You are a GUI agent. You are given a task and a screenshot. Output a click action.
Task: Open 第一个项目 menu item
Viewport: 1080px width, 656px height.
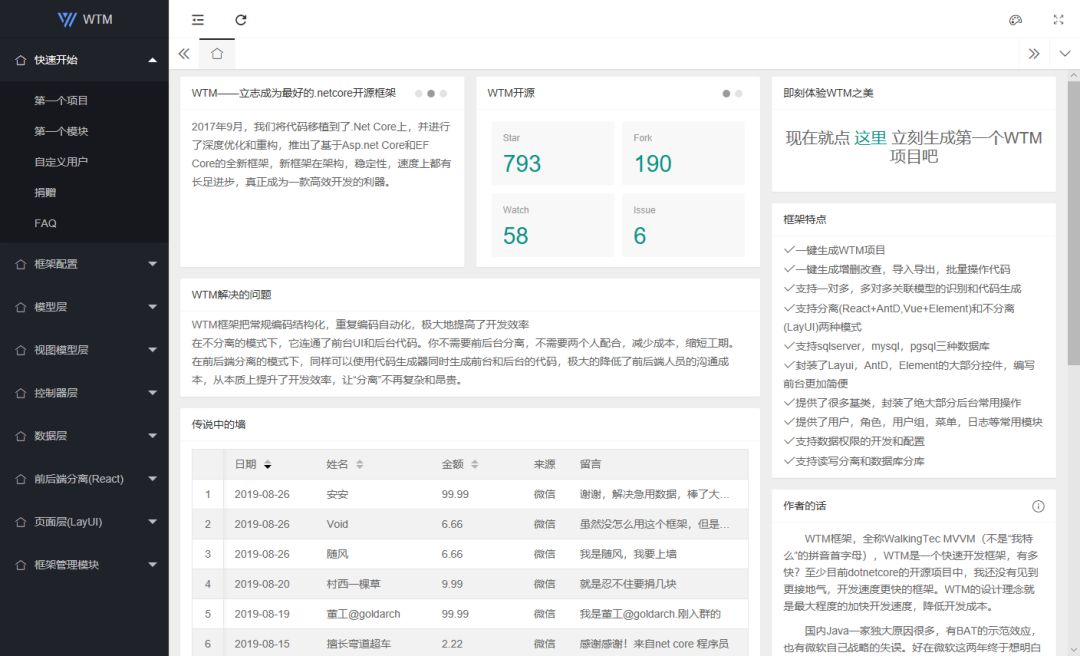tap(61, 101)
